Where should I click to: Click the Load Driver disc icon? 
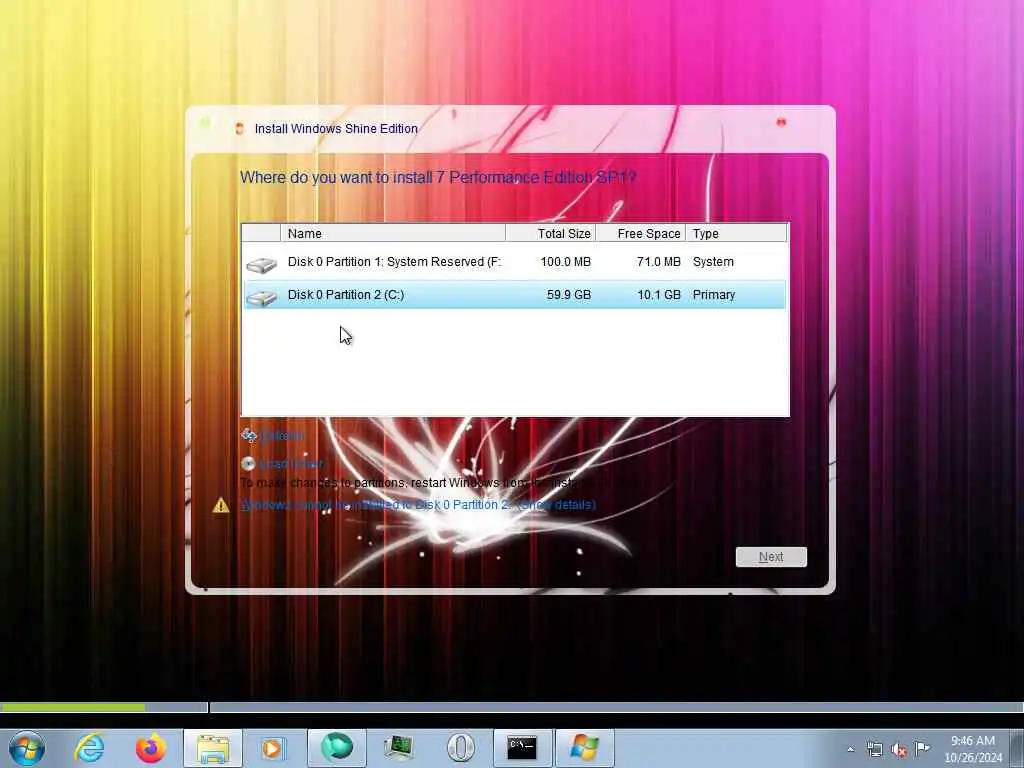click(x=248, y=464)
